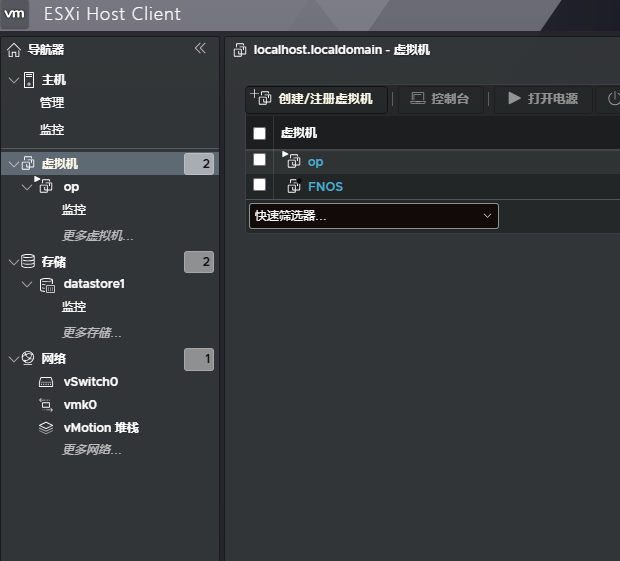Click the virtual machines icon in navigator
This screenshot has height=561, width=620.
click(28, 163)
